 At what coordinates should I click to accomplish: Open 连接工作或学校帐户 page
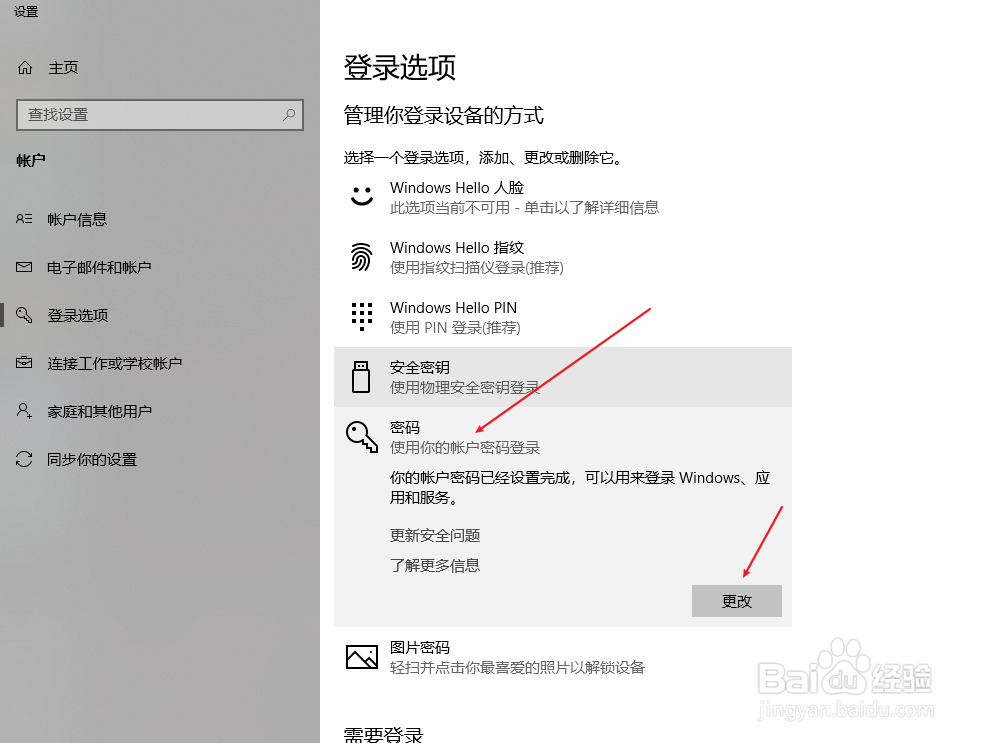point(114,364)
